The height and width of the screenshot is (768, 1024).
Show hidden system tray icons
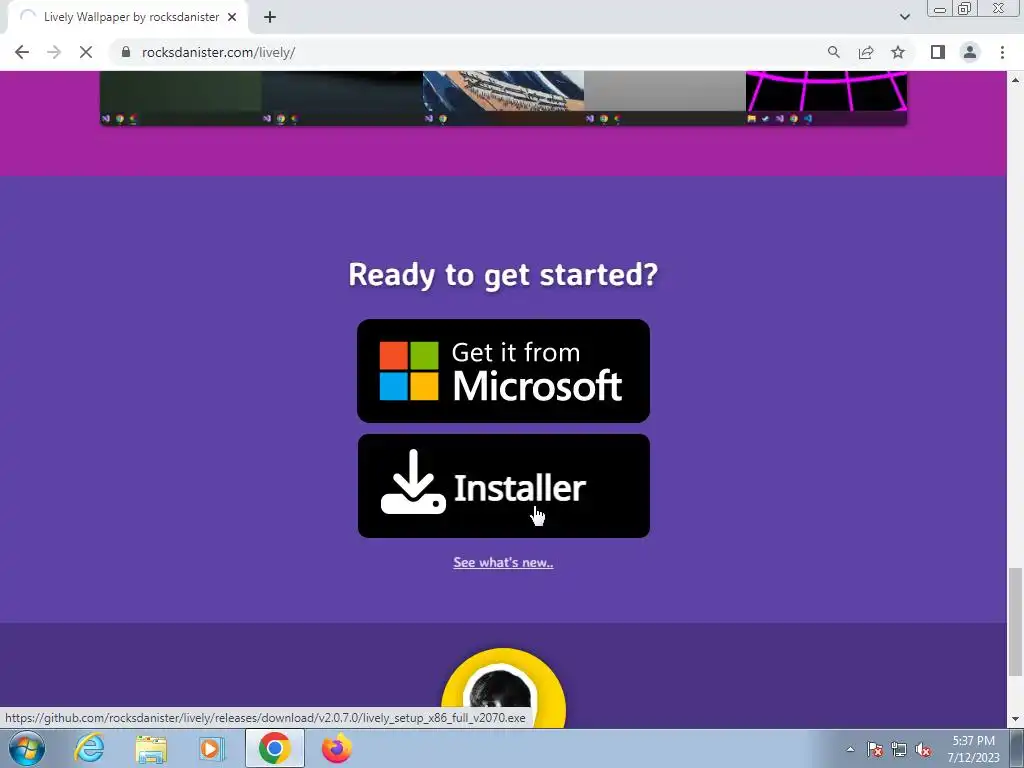coord(850,749)
